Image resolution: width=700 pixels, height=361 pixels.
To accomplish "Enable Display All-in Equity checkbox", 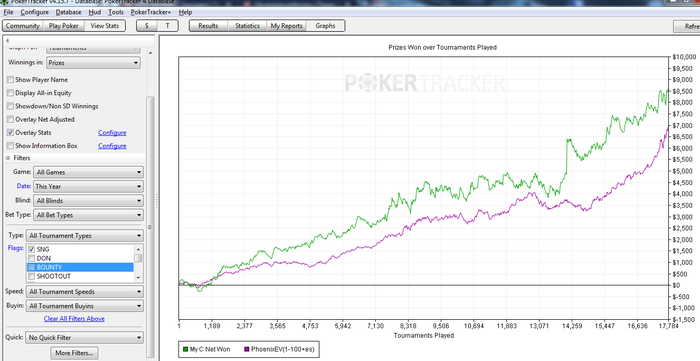I will click(10, 93).
